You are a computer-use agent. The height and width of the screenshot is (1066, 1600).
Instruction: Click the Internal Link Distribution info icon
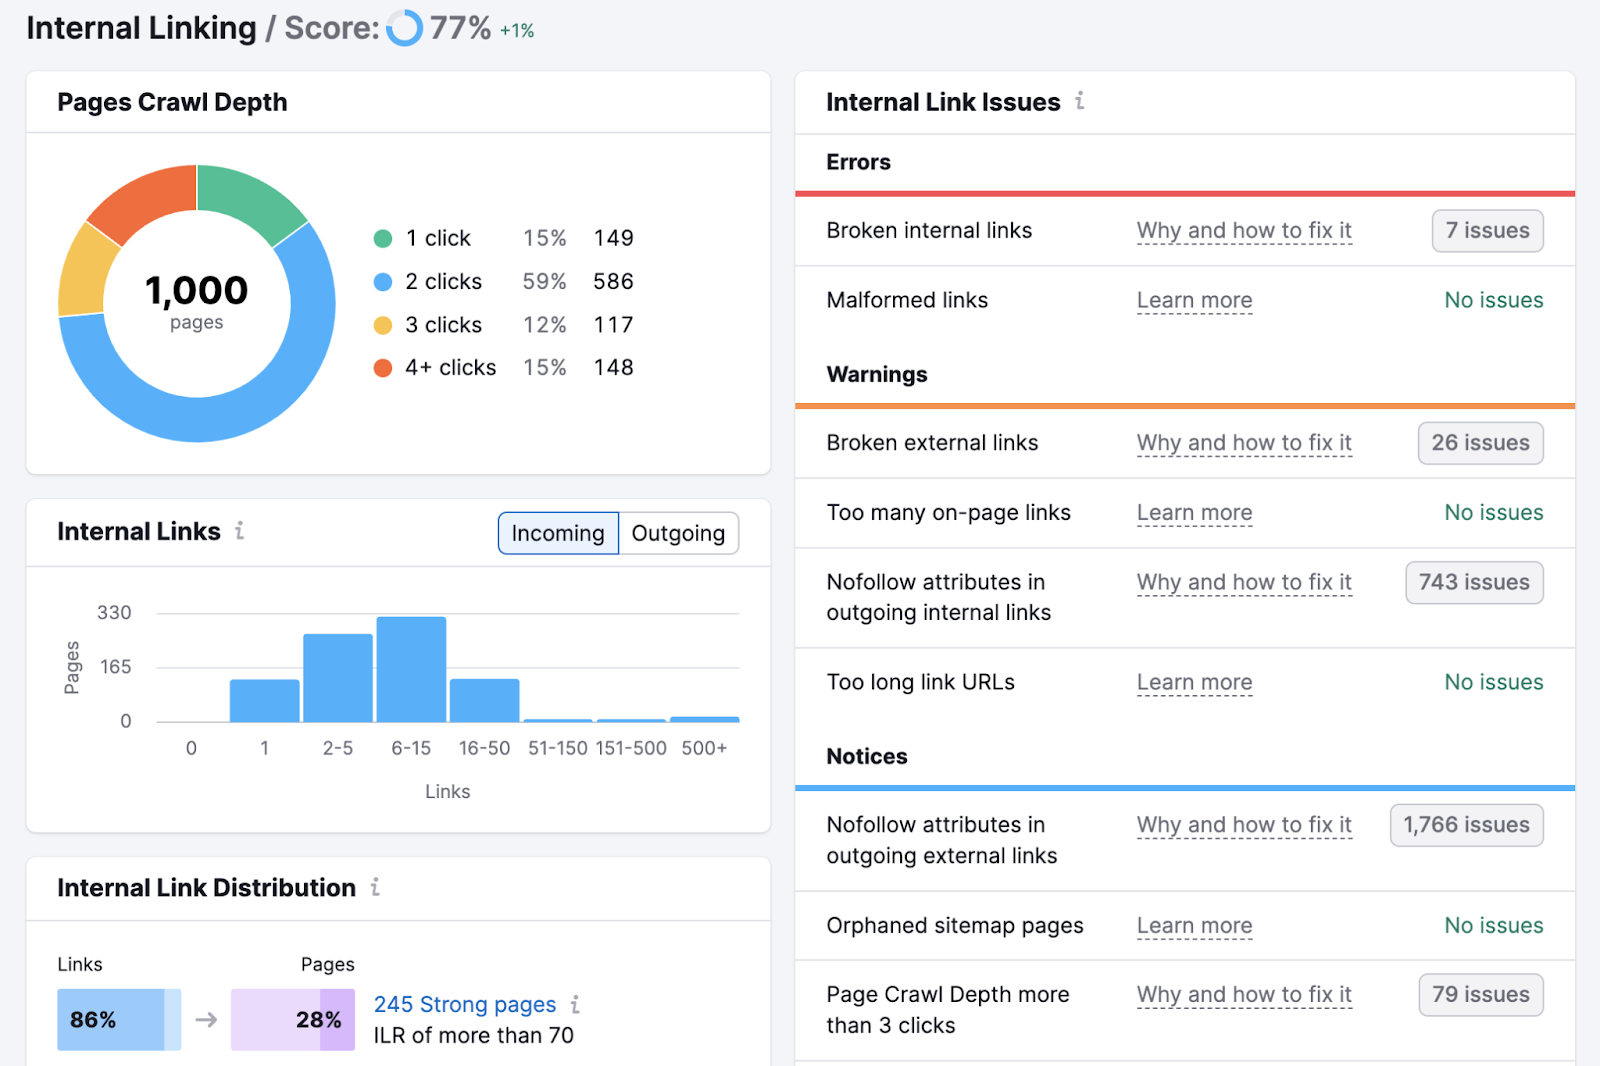375,888
